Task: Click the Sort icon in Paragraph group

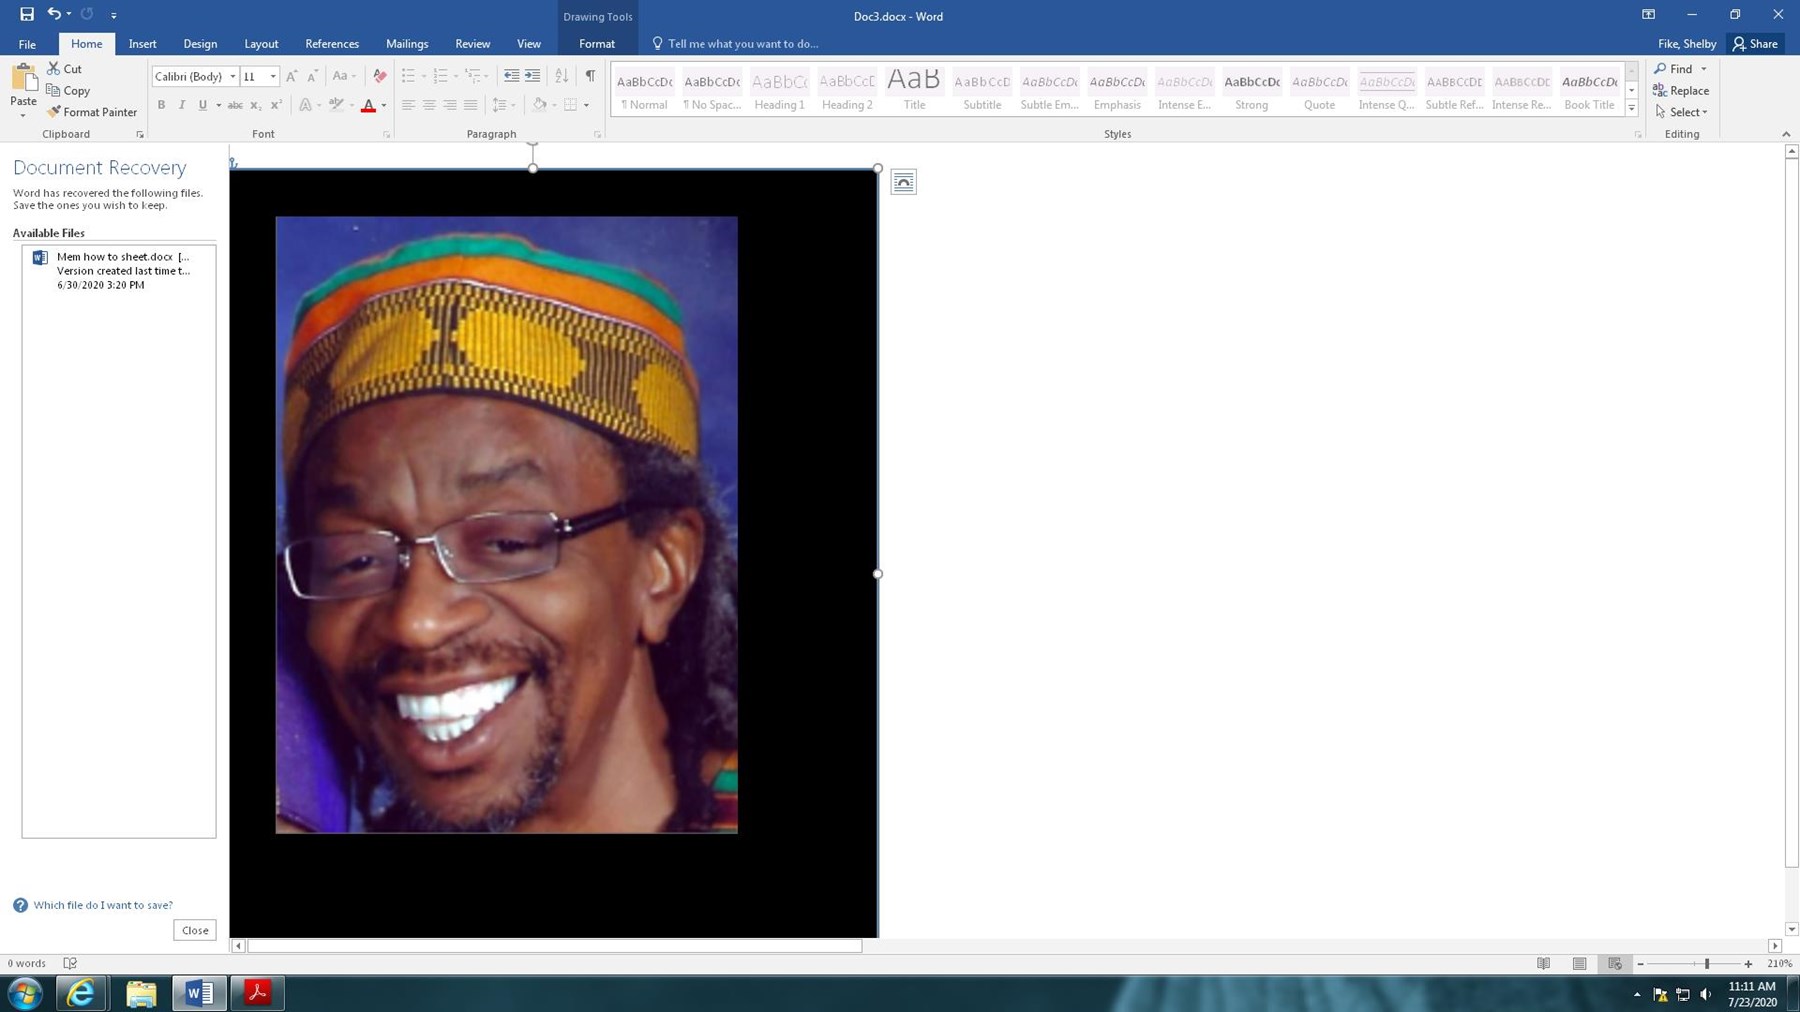Action: coord(561,76)
